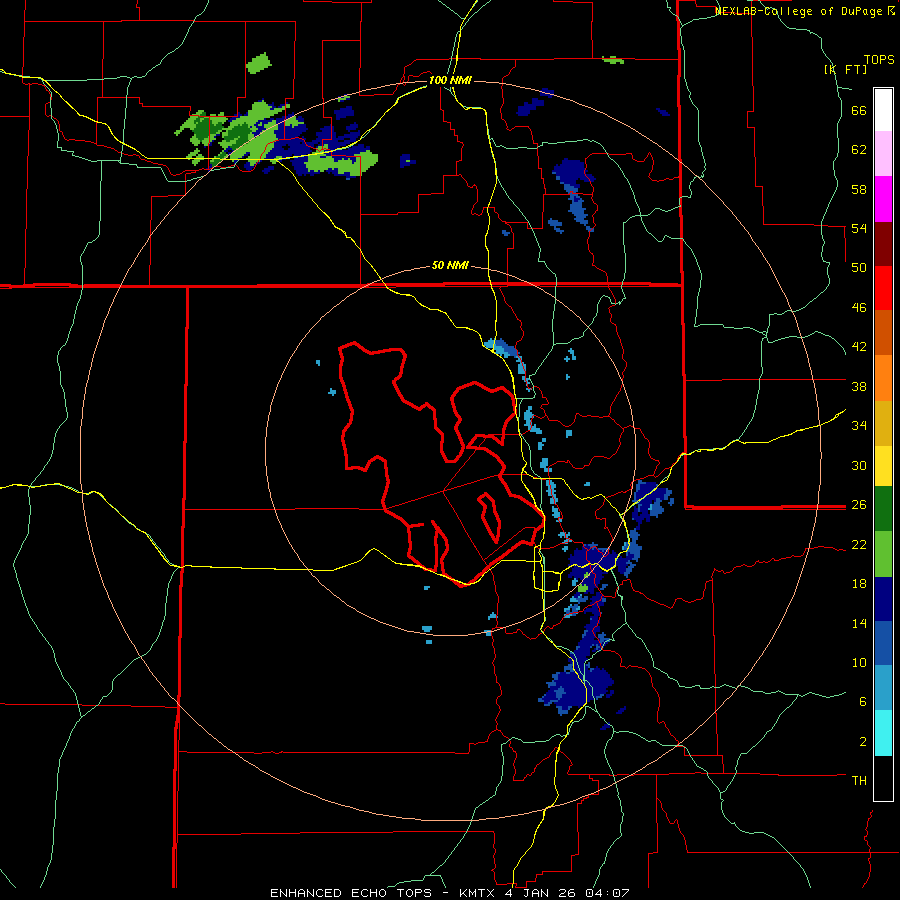Pick the magenta band in the tops legend

[883, 199]
